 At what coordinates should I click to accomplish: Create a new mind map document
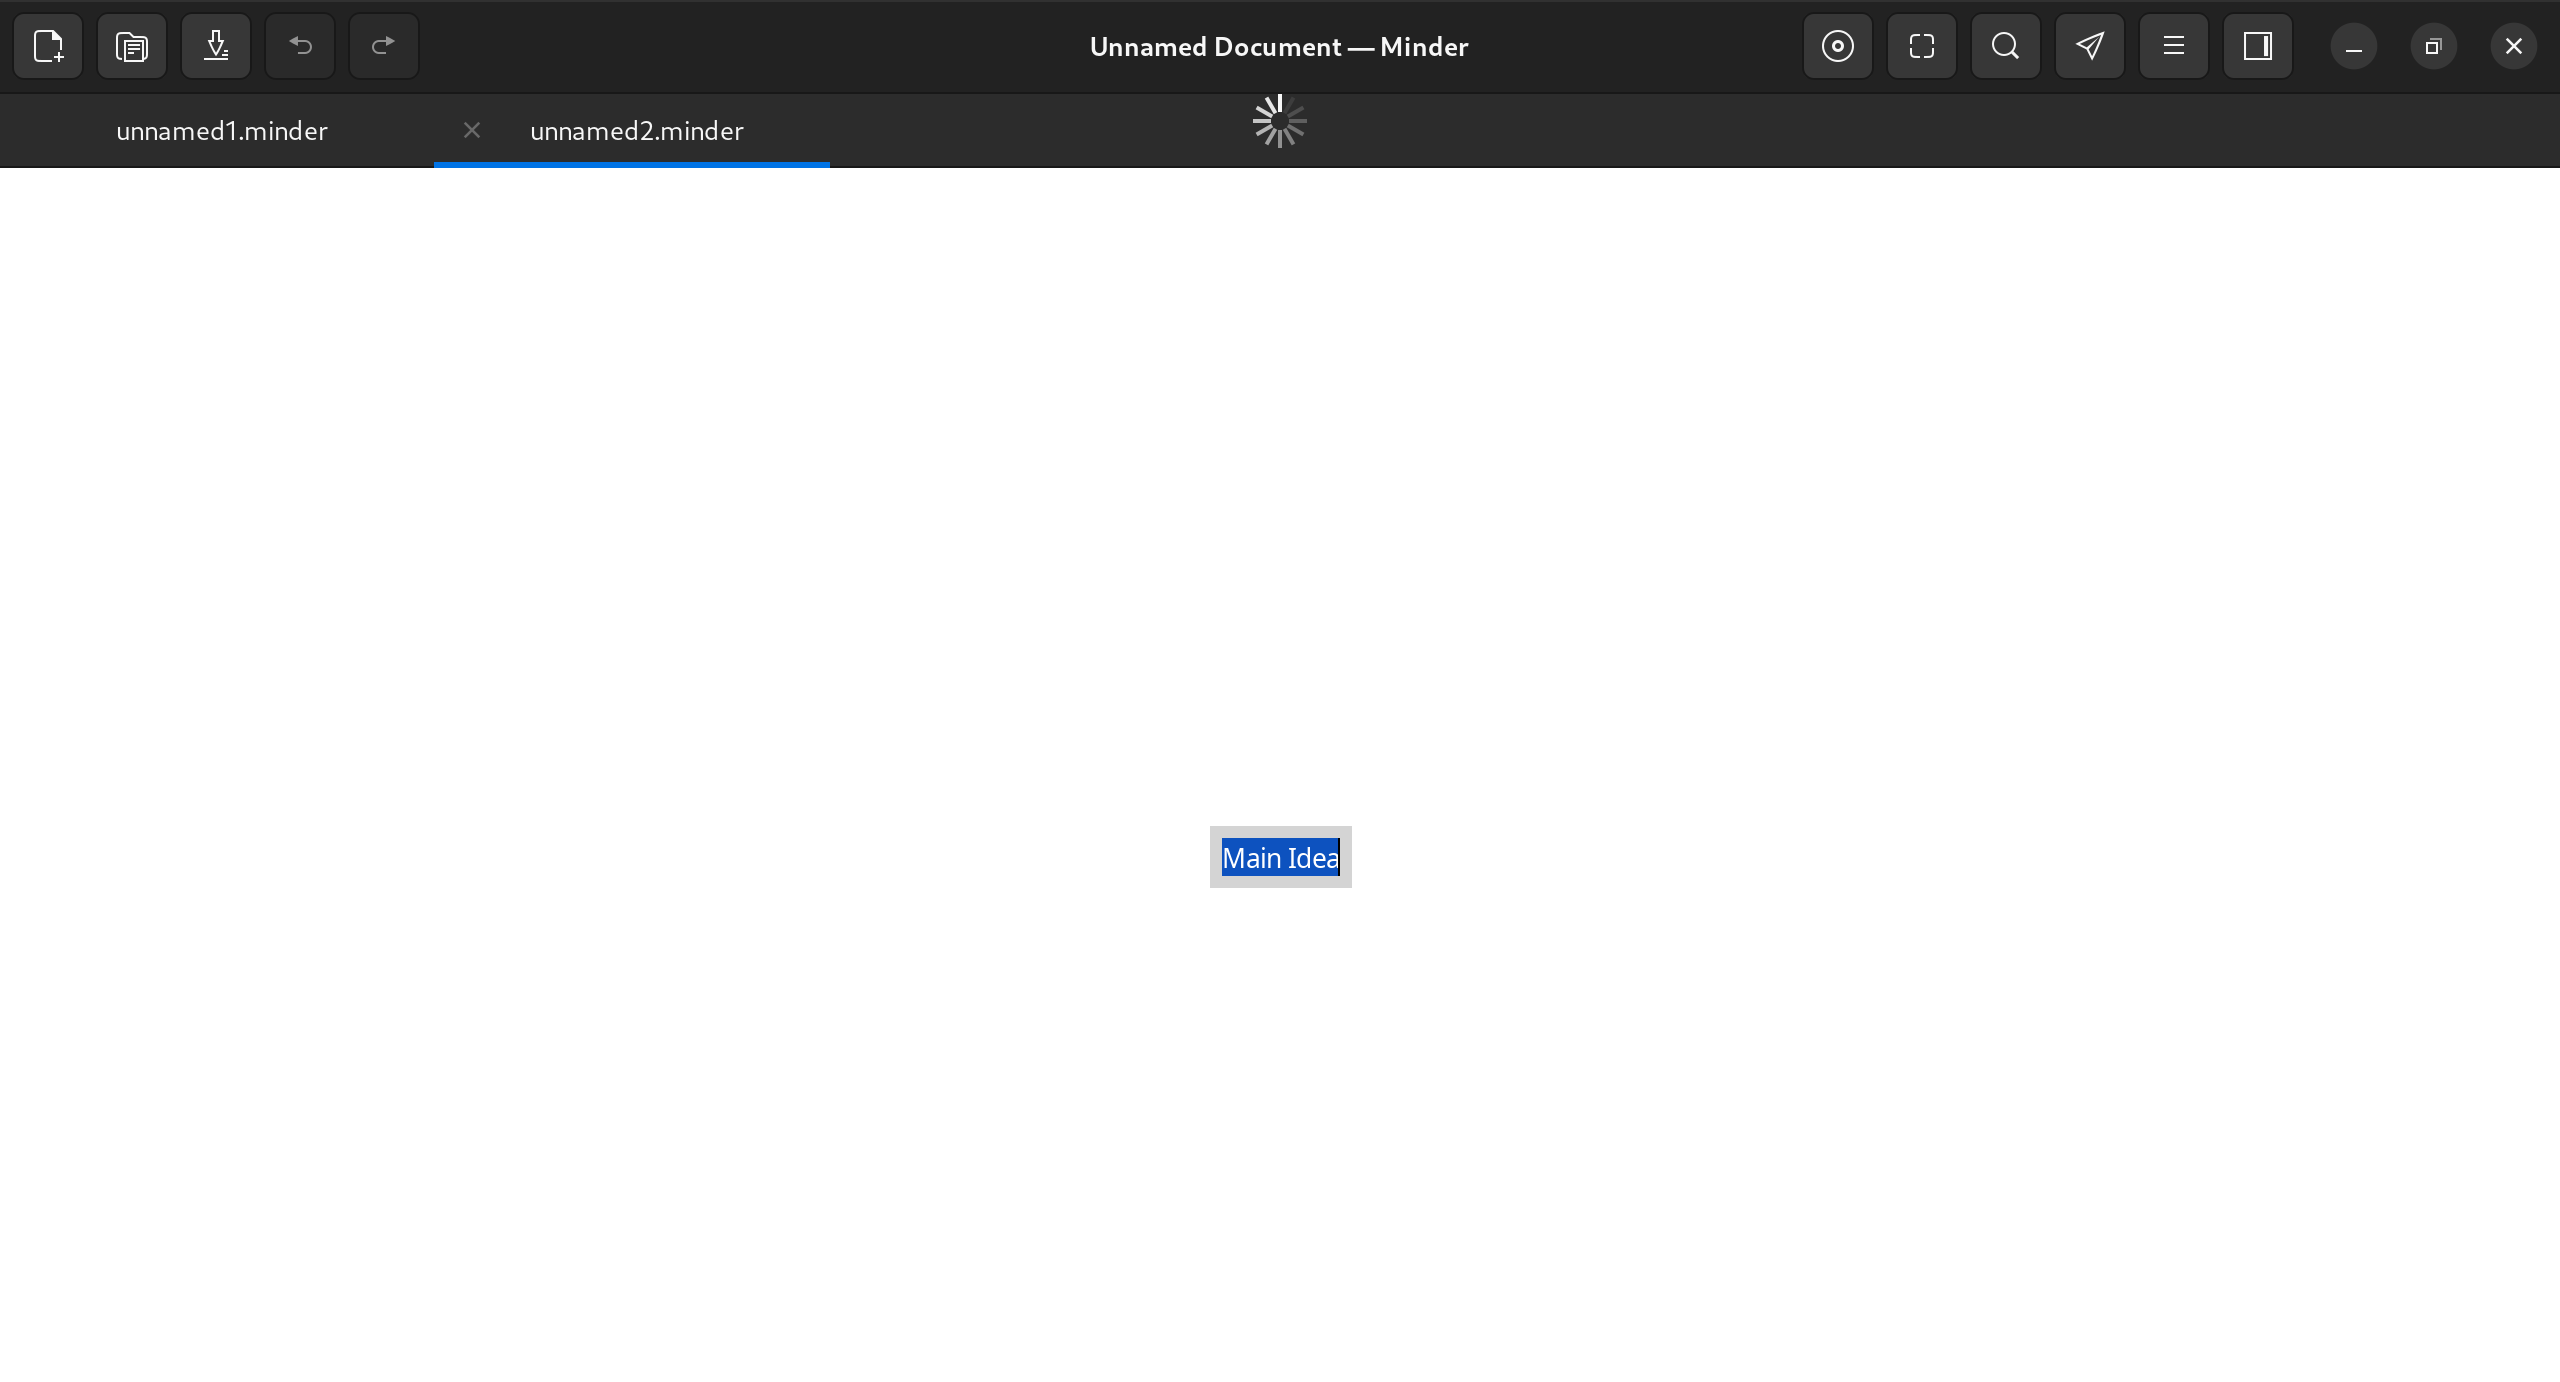pyautogui.click(x=48, y=46)
